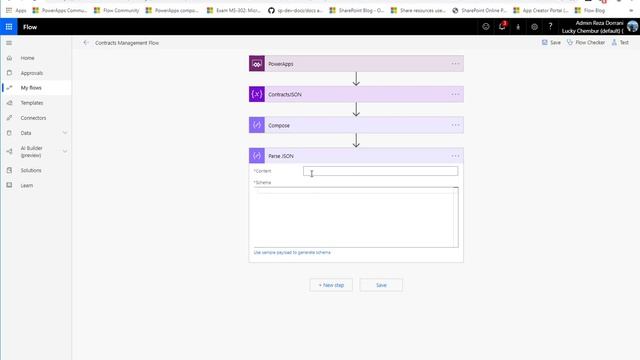640x360 pixels.
Task: Click the Parse JSON action icon
Action: 257,156
